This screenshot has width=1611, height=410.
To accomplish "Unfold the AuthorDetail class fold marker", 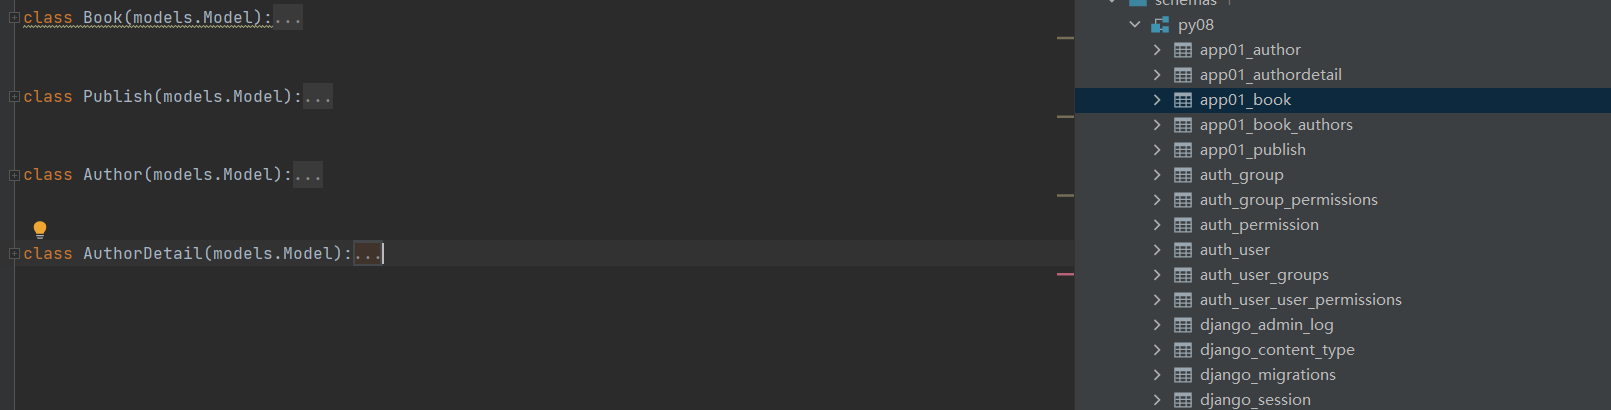I will coord(14,254).
